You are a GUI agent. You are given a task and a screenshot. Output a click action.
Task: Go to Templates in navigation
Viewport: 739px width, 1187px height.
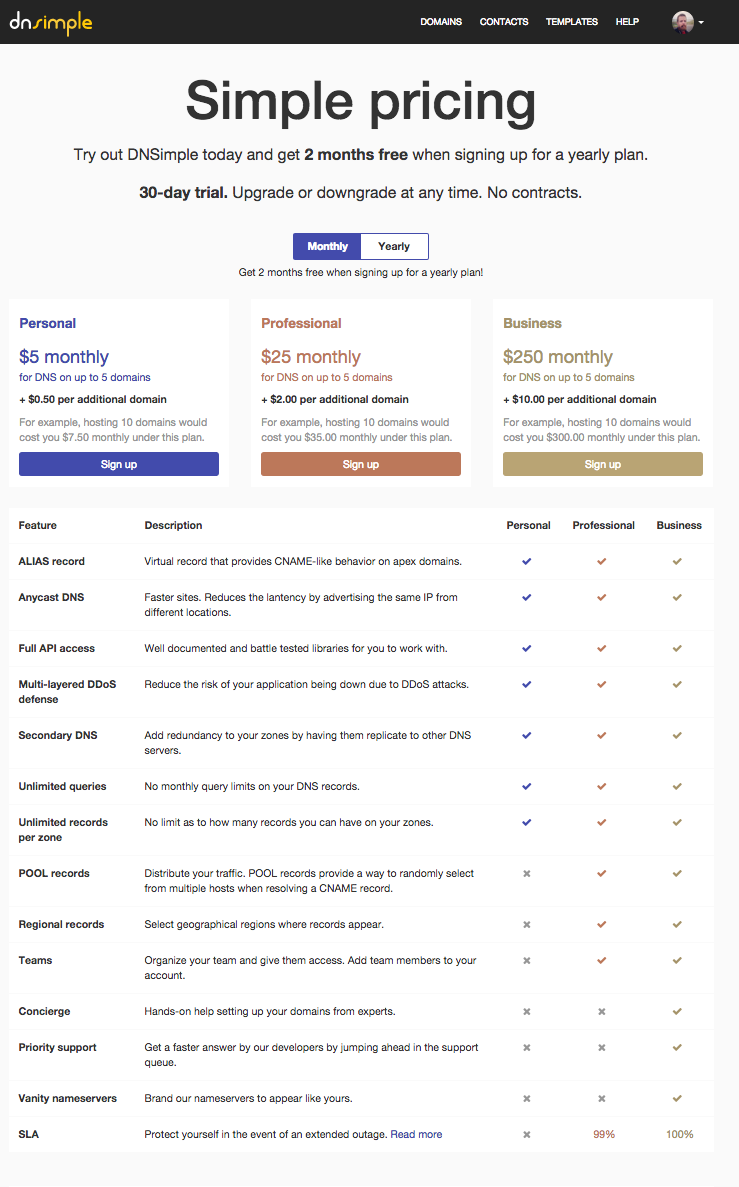pyautogui.click(x=572, y=22)
